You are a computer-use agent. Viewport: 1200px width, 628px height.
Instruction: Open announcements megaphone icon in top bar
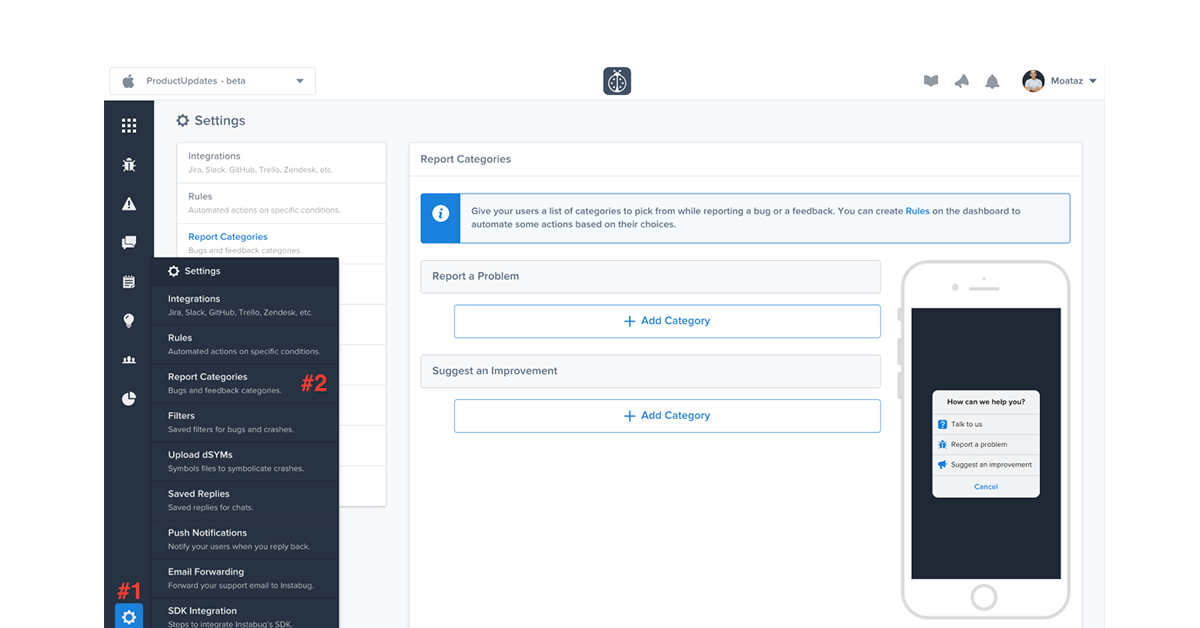[962, 81]
